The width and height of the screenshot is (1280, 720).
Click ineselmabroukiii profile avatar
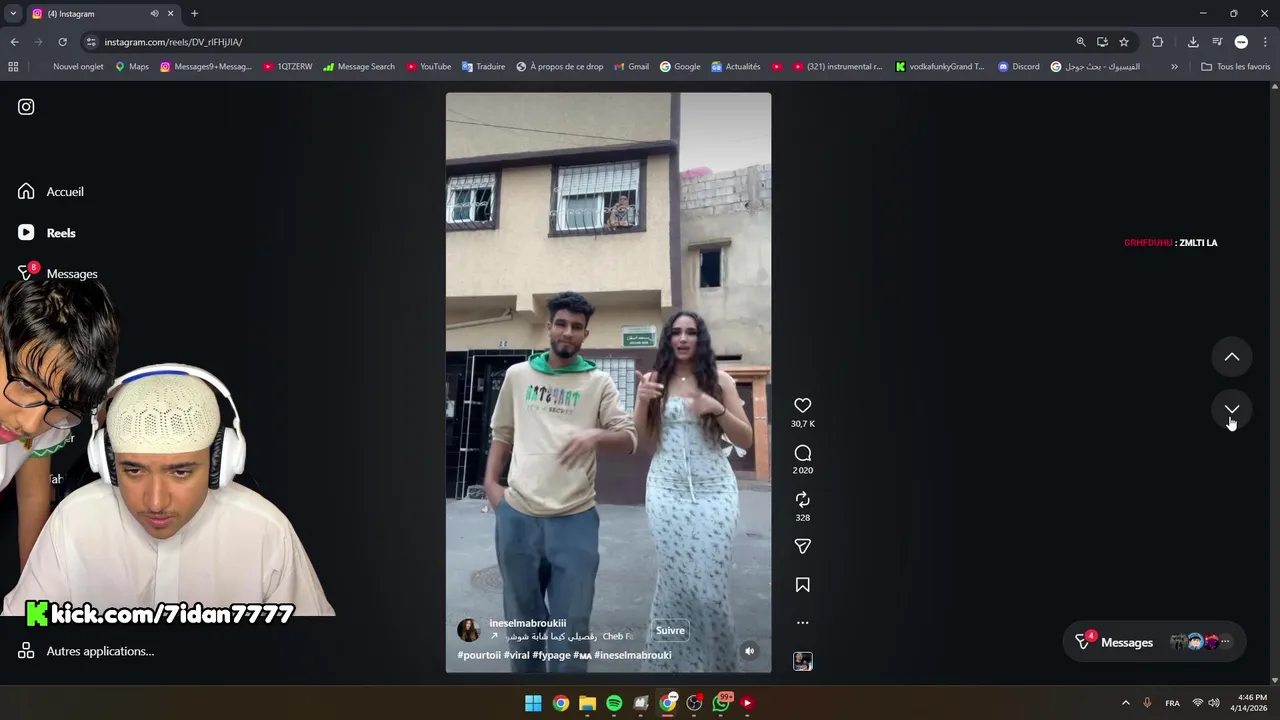tap(468, 630)
